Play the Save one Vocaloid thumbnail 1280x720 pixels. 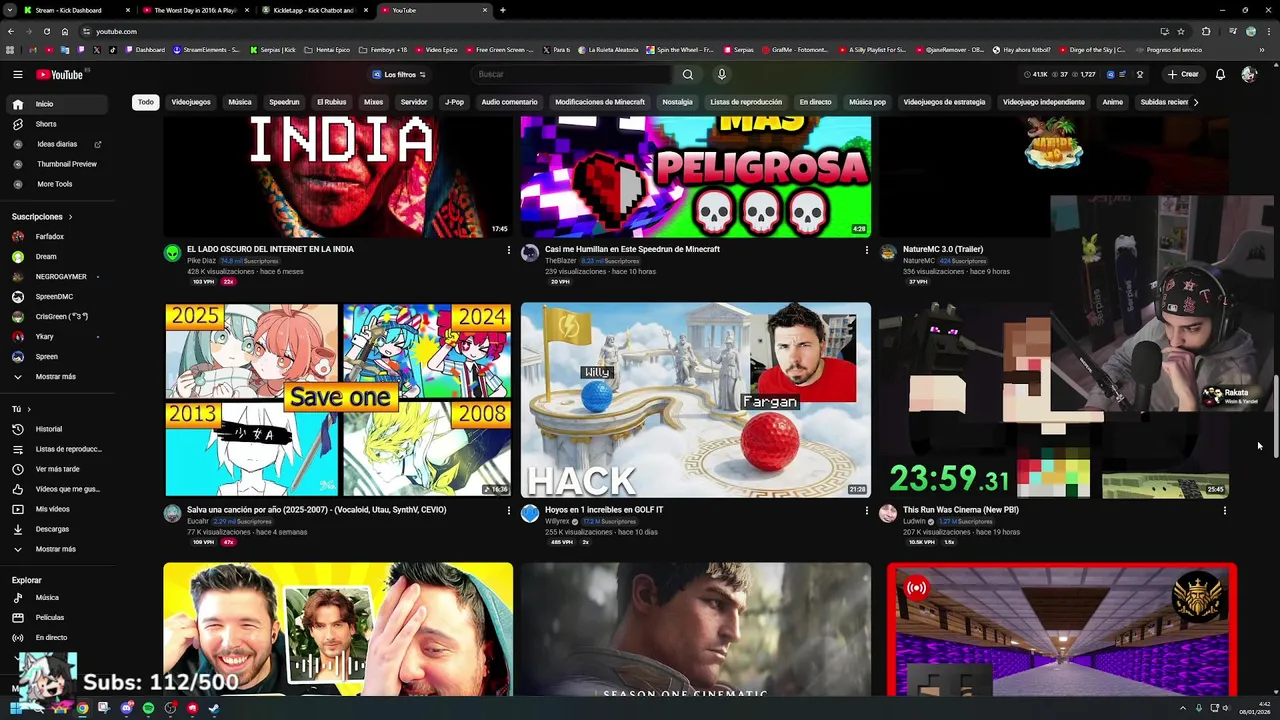tap(338, 399)
